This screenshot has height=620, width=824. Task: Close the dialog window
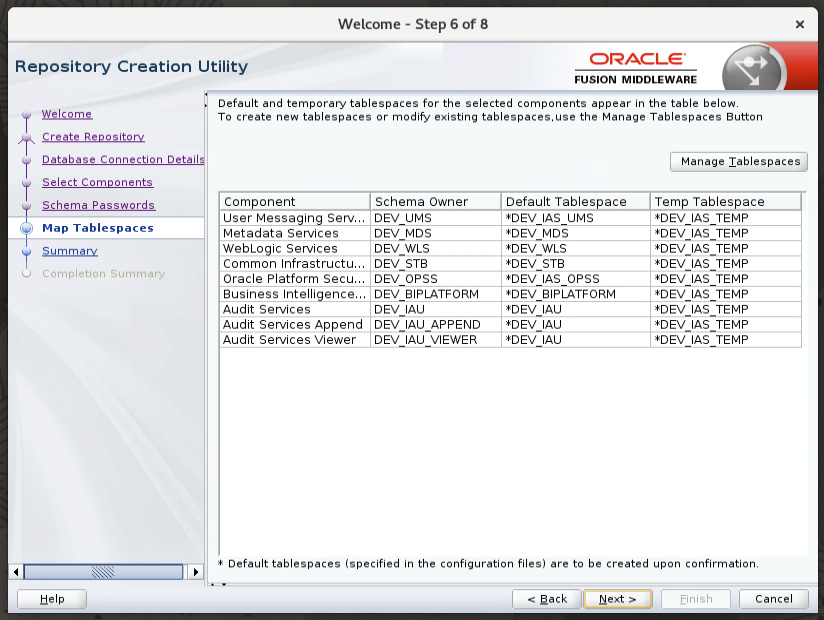click(x=800, y=24)
